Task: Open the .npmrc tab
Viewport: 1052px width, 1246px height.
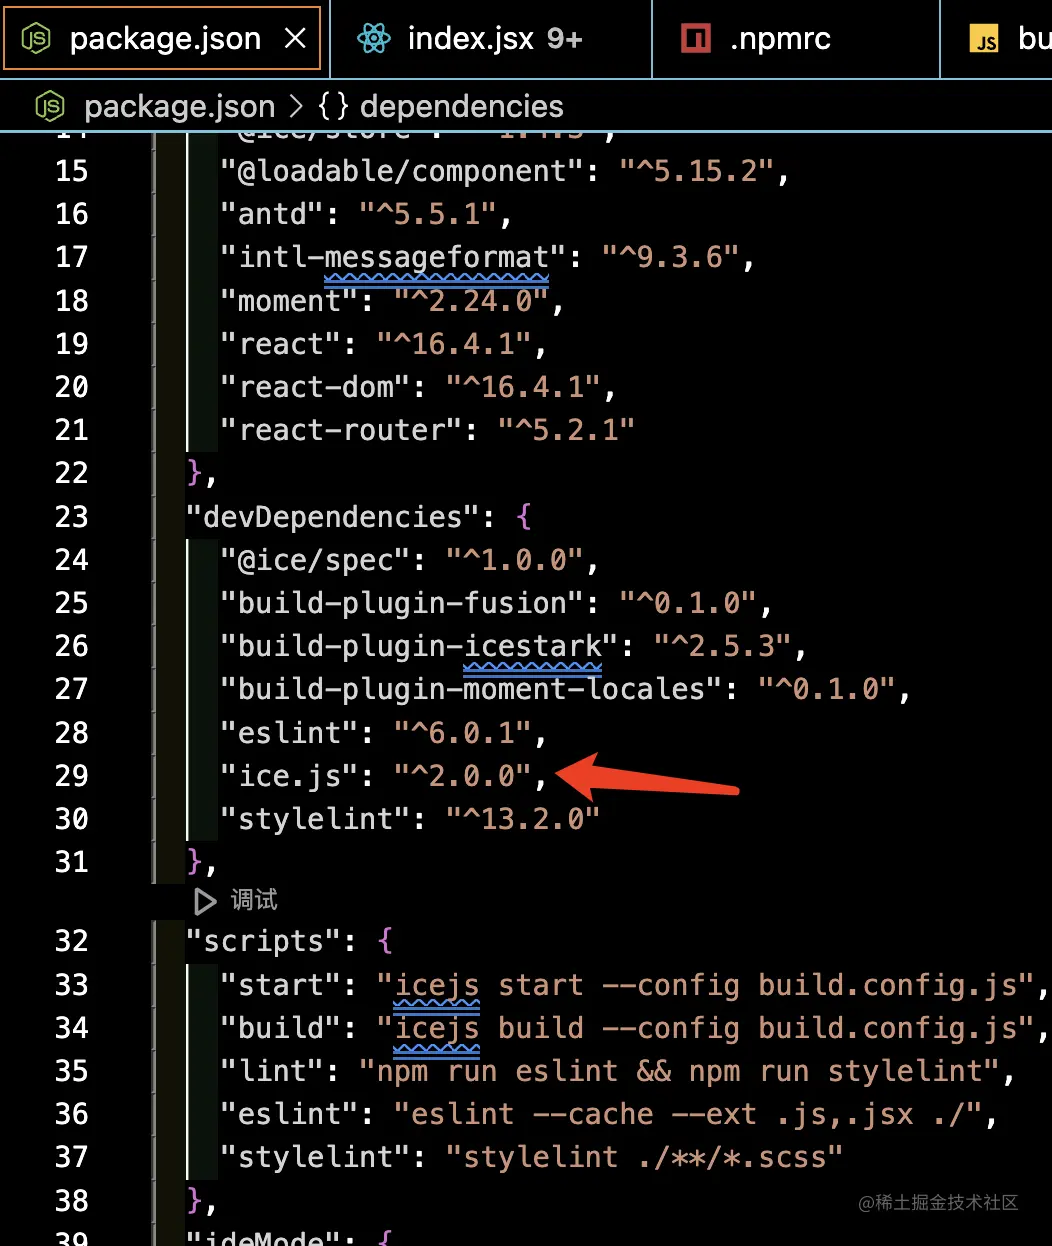Action: (x=796, y=39)
